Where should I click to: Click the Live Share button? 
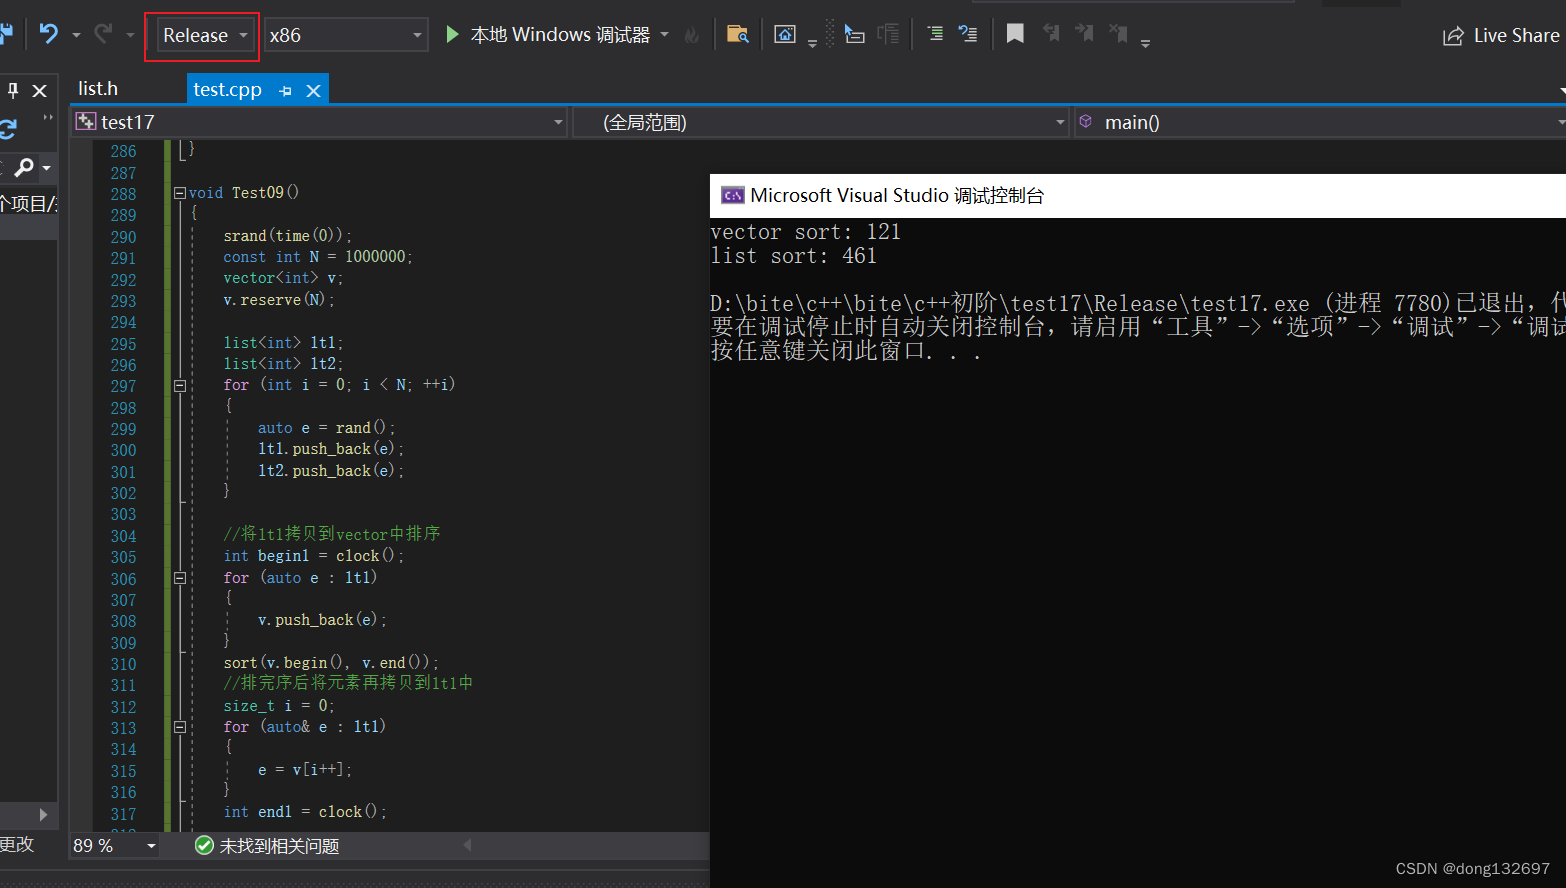(1501, 35)
